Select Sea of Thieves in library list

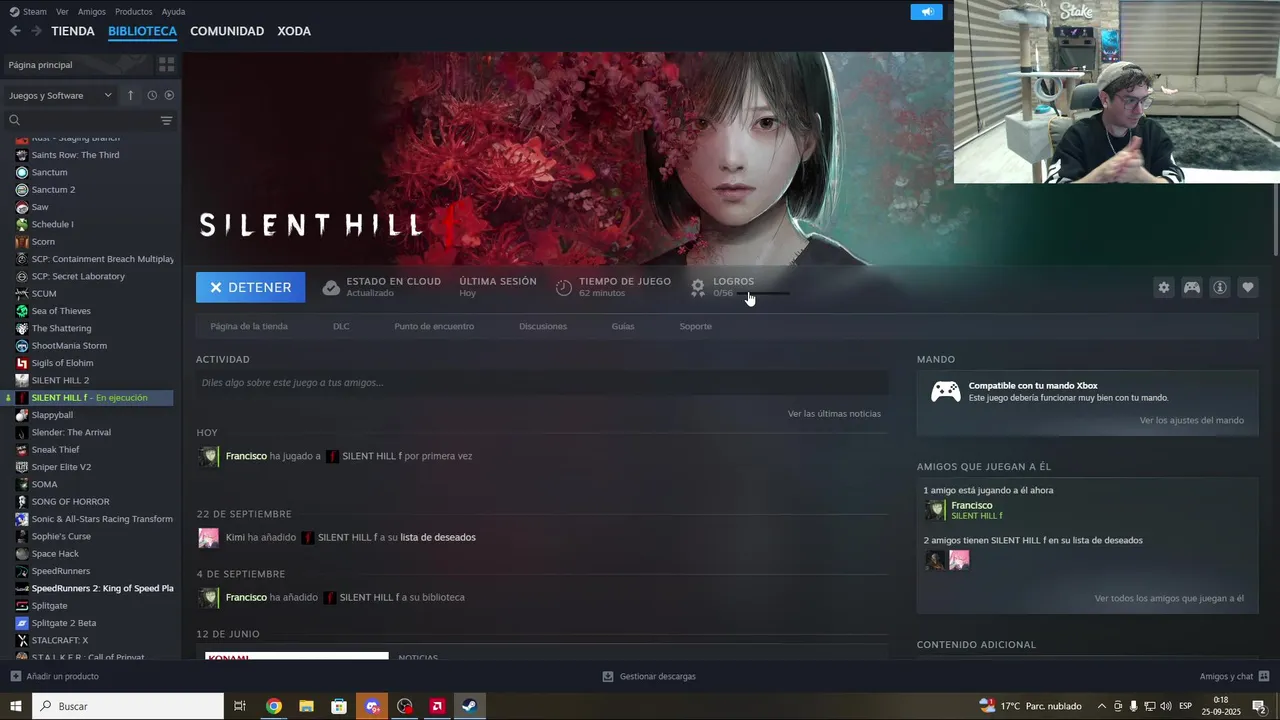click(x=61, y=311)
